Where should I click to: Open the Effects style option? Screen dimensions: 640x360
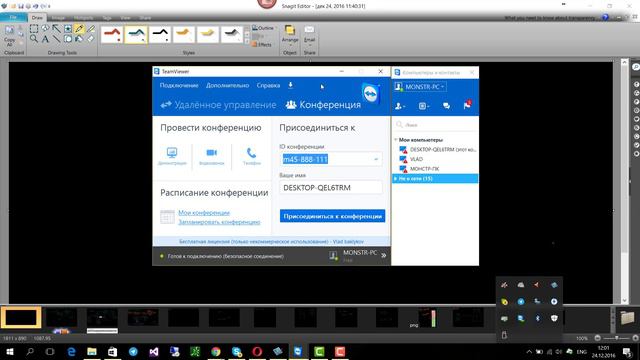point(262,44)
